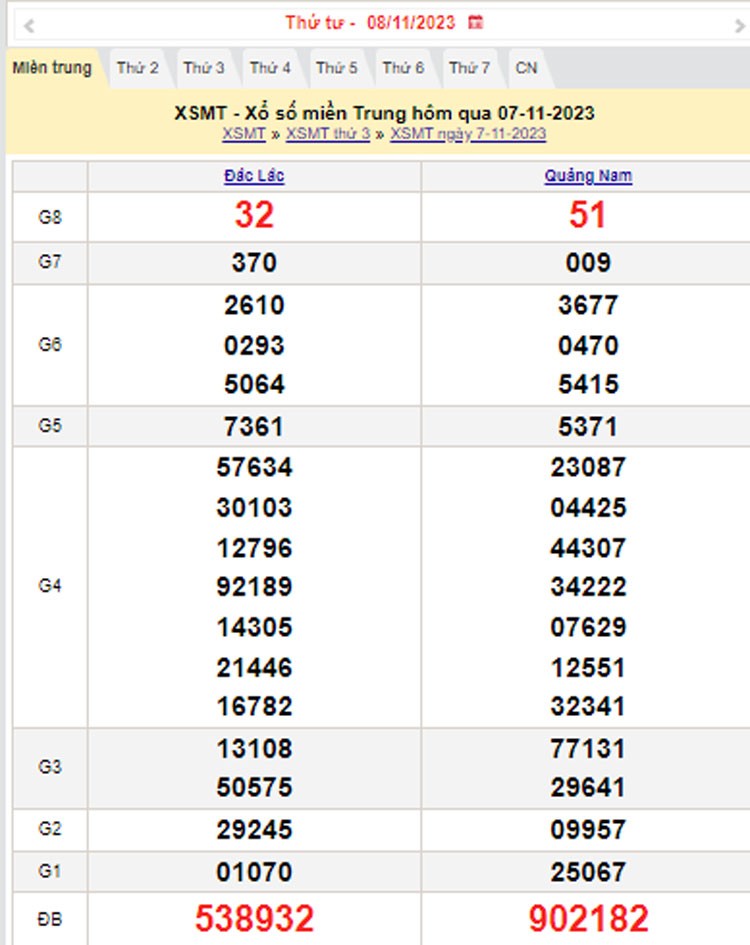Open the Đắc Lắc province link
This screenshot has height=945, width=750.
point(254,176)
